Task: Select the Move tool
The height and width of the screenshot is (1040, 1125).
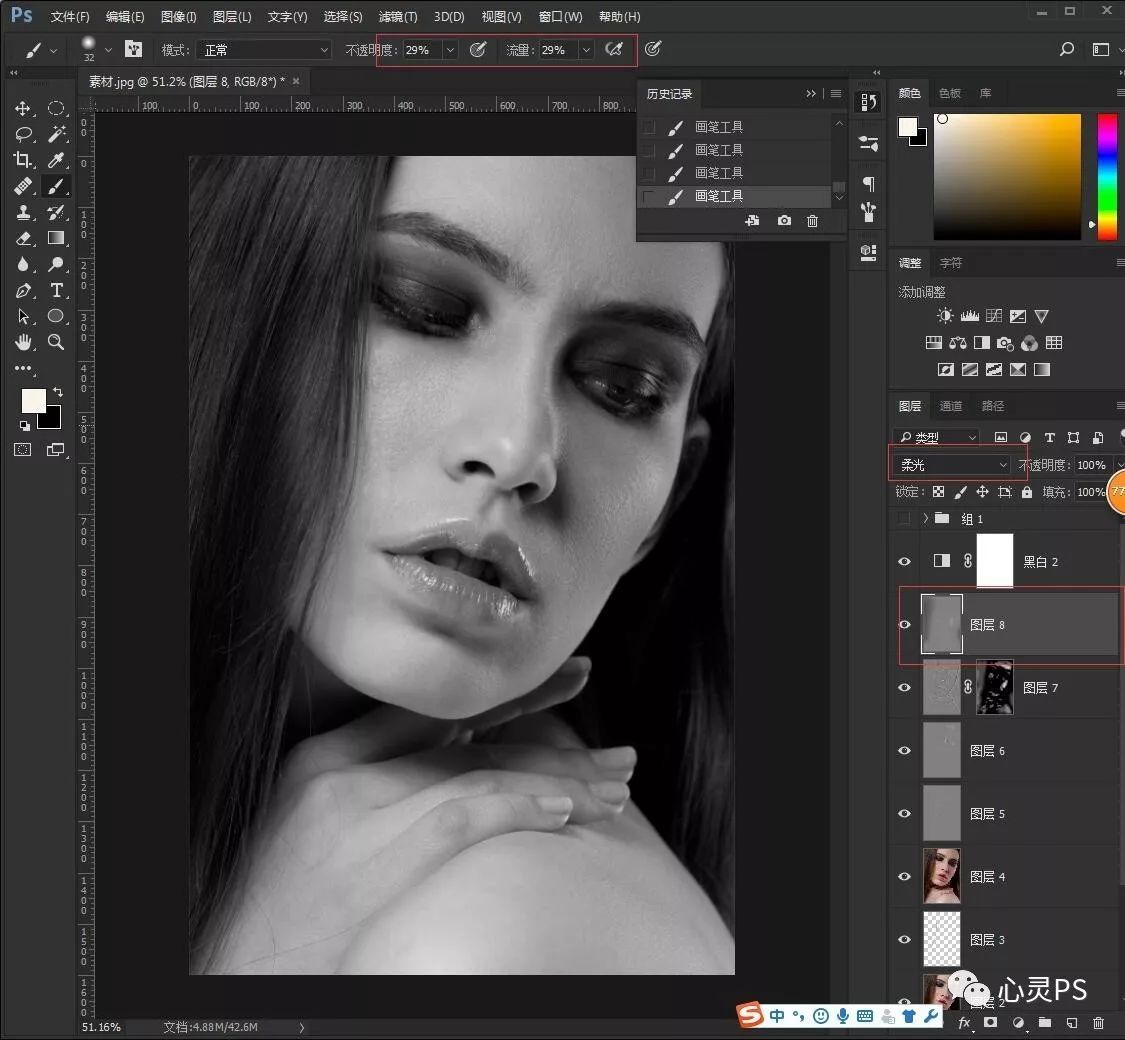Action: [22, 108]
